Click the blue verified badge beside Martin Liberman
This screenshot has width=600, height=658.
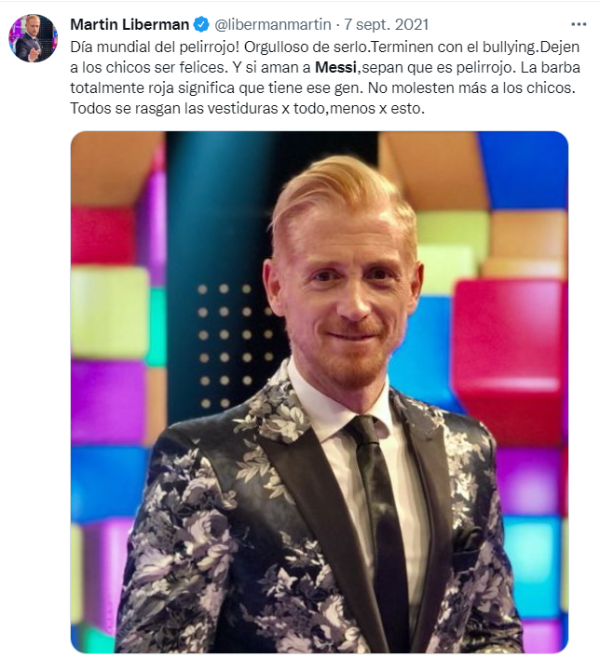click(x=201, y=24)
